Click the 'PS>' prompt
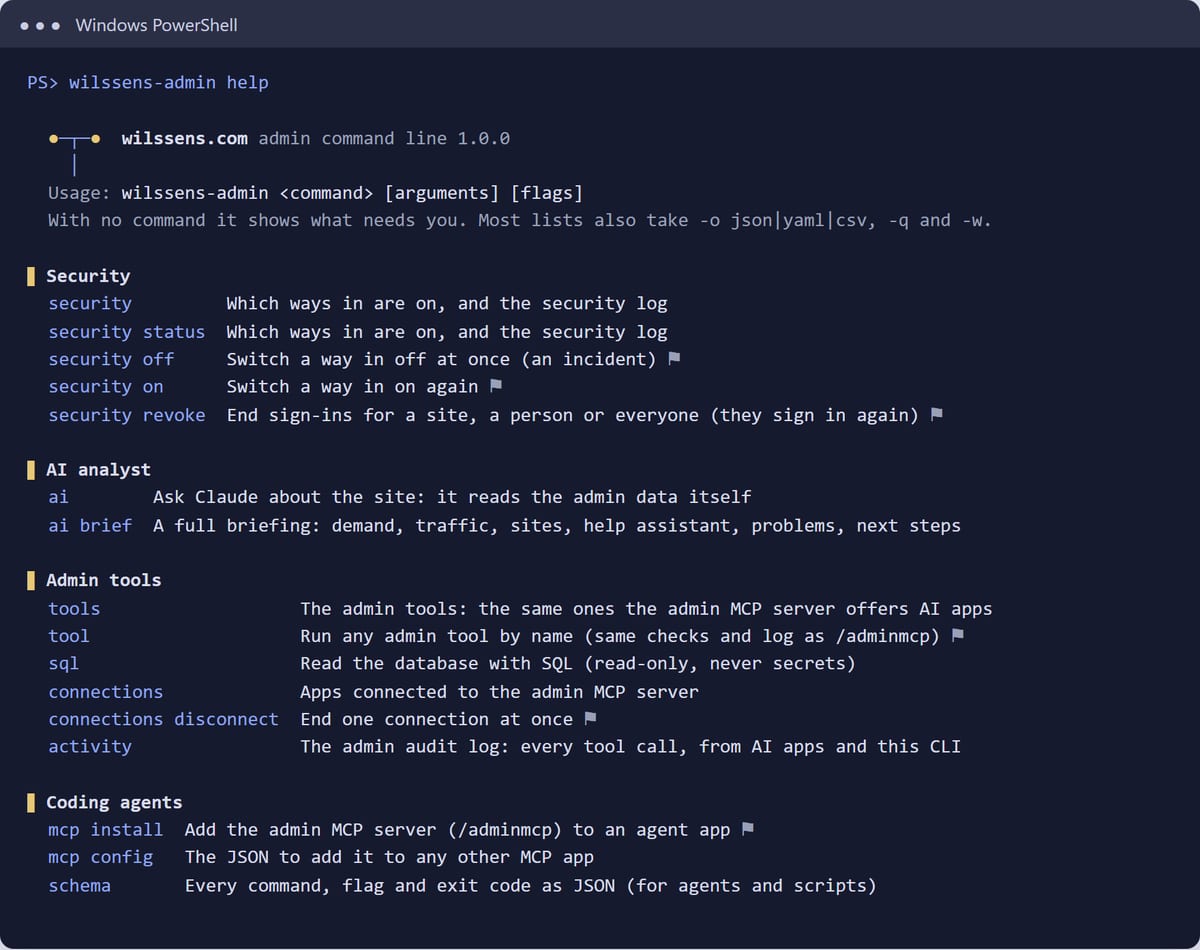The width and height of the screenshot is (1200, 950). pyautogui.click(x=43, y=82)
